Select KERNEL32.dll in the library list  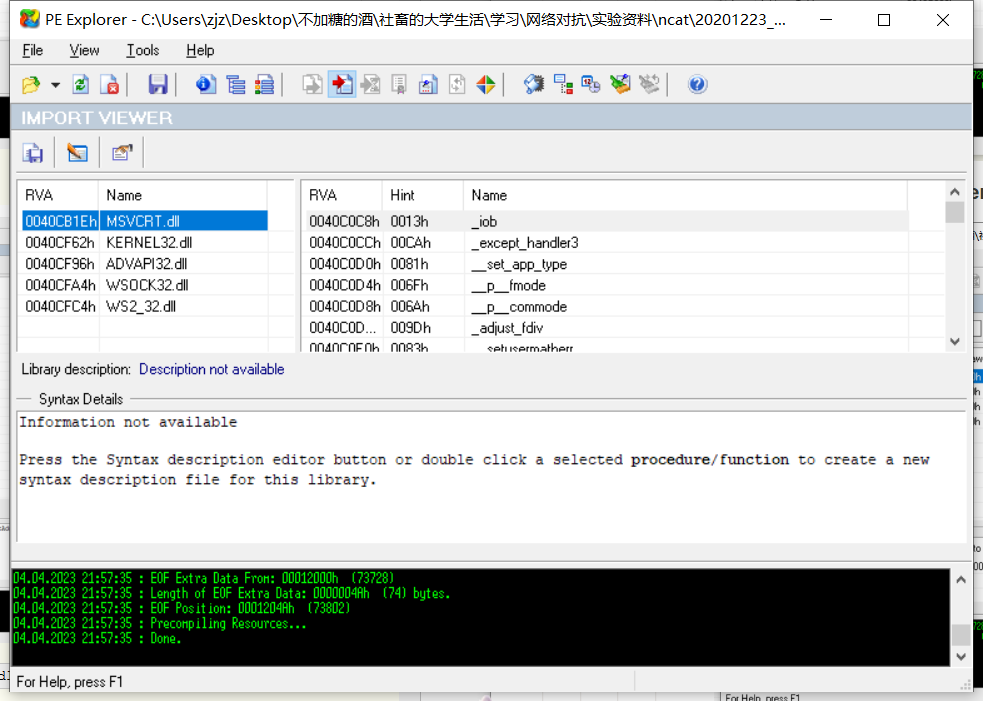[145, 243]
